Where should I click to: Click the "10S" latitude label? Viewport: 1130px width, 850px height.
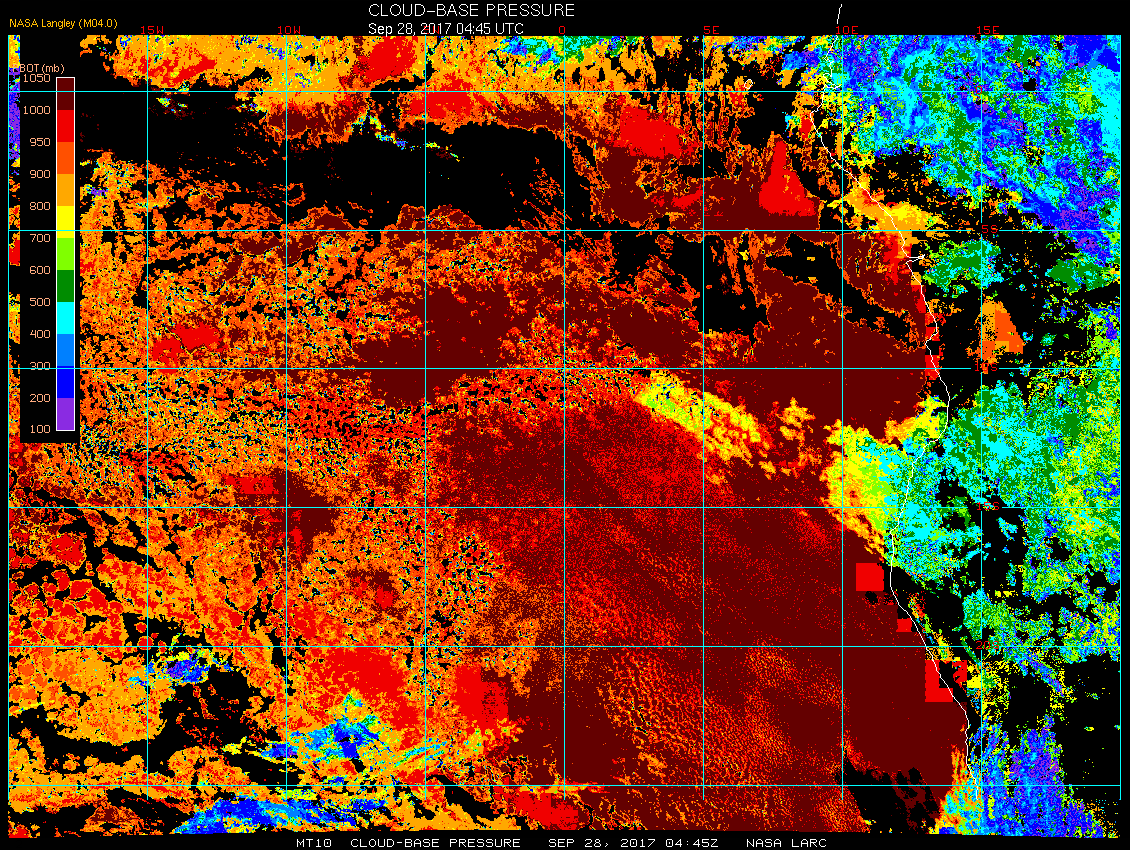click(986, 367)
